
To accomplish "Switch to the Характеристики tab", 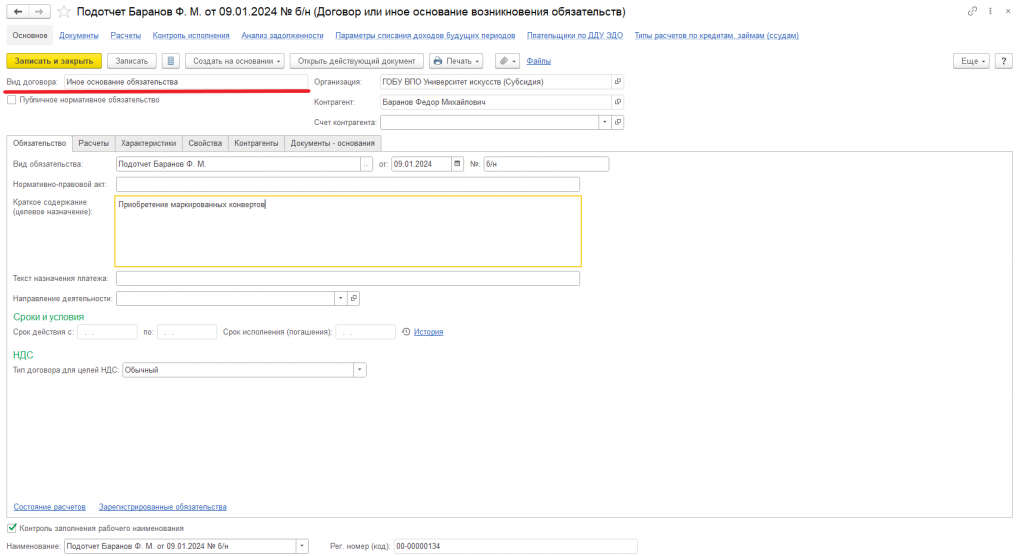I will pyautogui.click(x=148, y=143).
